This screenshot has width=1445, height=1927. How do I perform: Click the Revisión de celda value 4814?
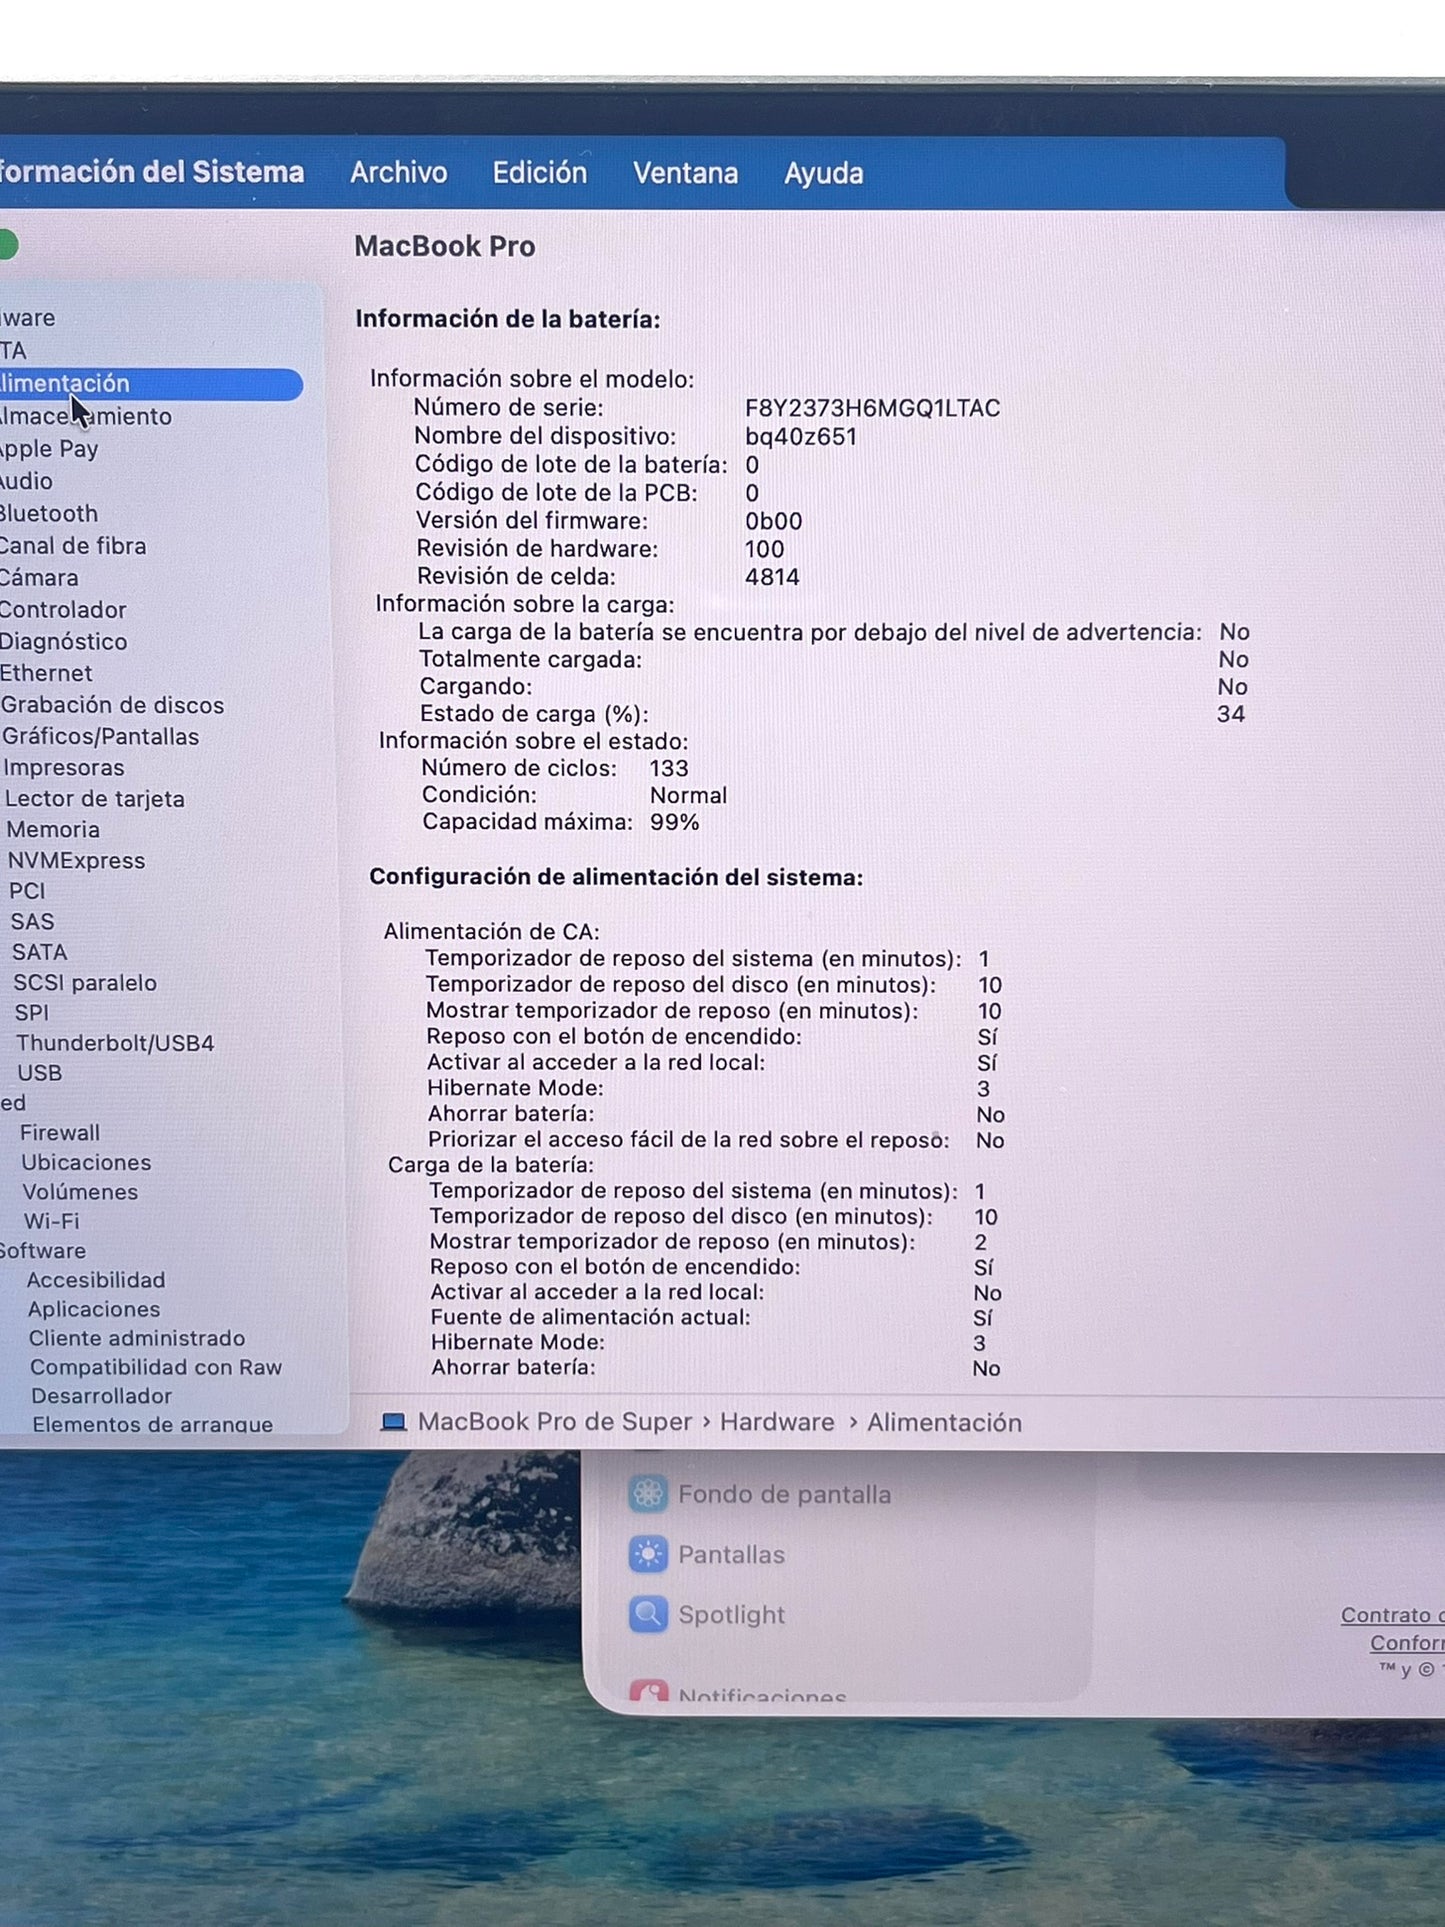772,577
